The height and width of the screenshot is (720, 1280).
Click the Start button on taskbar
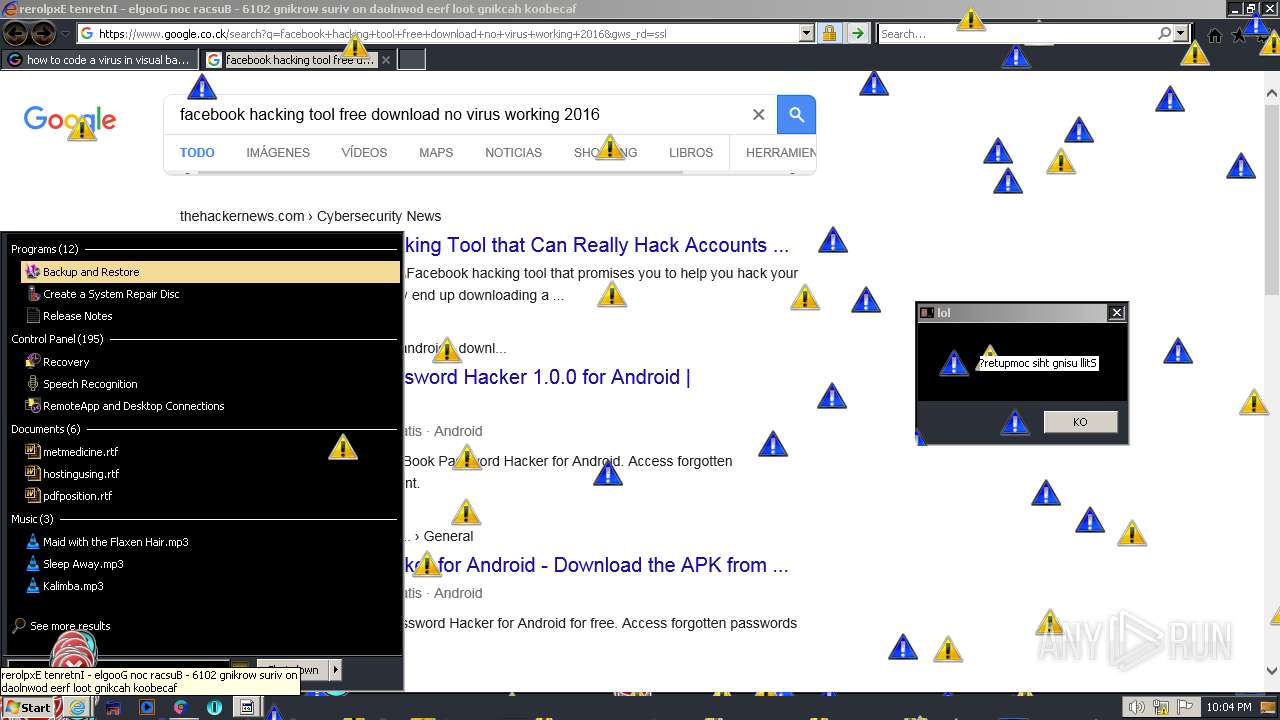(x=27, y=707)
